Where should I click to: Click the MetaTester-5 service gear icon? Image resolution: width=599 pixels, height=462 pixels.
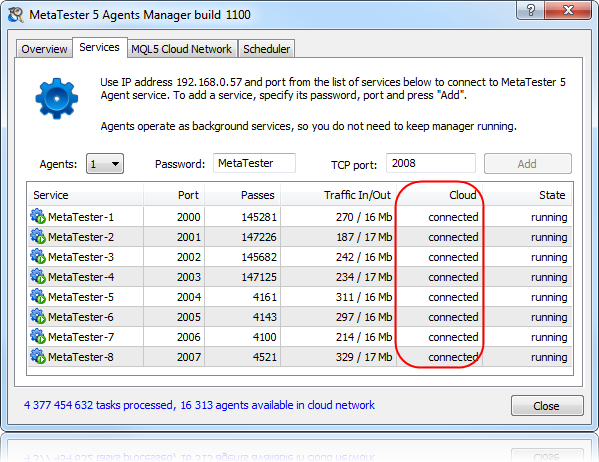[38, 296]
